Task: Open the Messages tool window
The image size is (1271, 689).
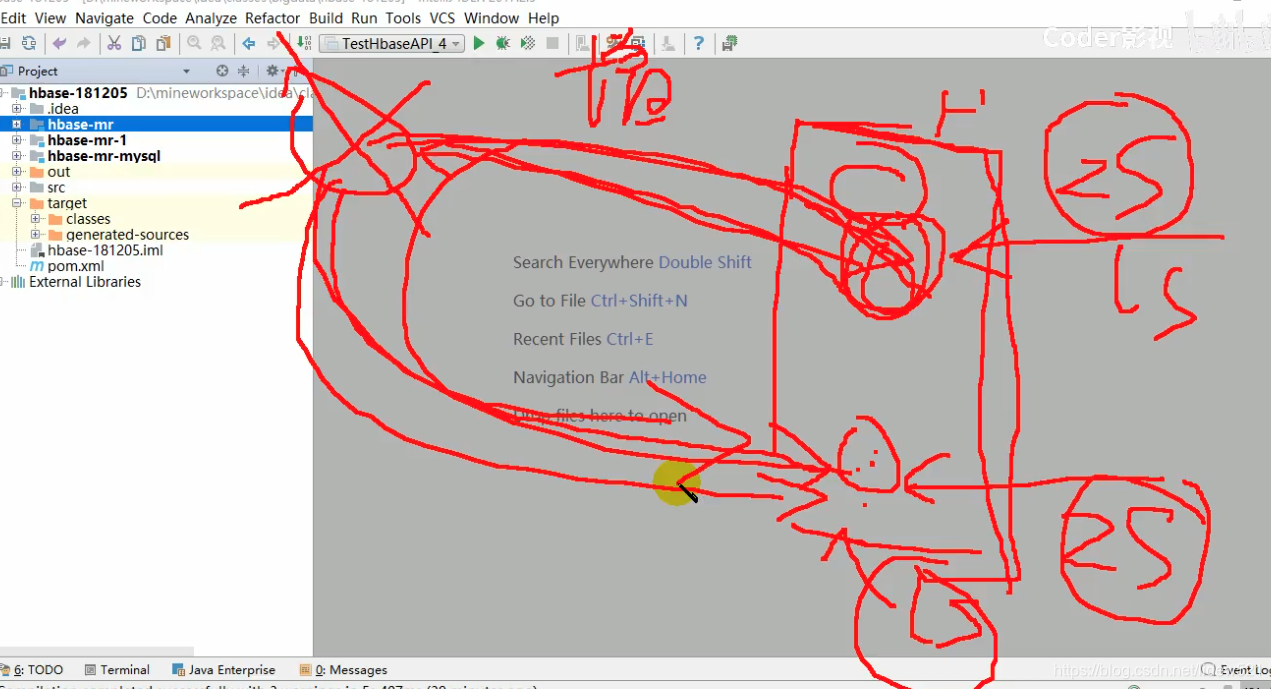Action: 343,670
